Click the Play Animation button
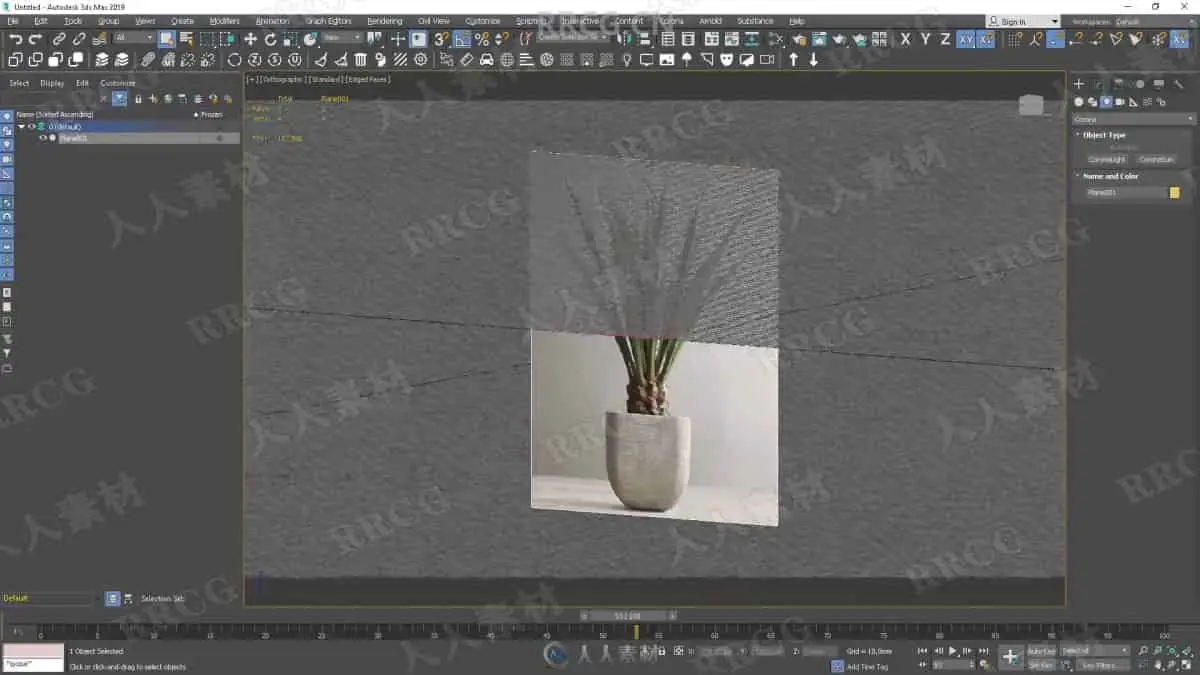Screen dimensions: 1200x675 point(953,651)
